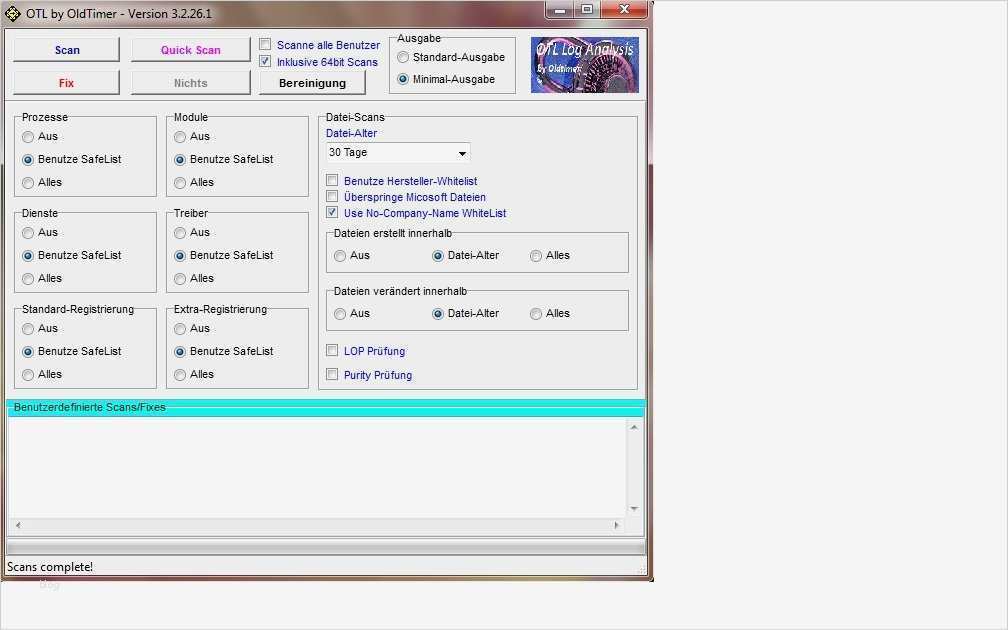The width and height of the screenshot is (1008, 630).
Task: Click the Quick Scan button
Action: tap(190, 48)
